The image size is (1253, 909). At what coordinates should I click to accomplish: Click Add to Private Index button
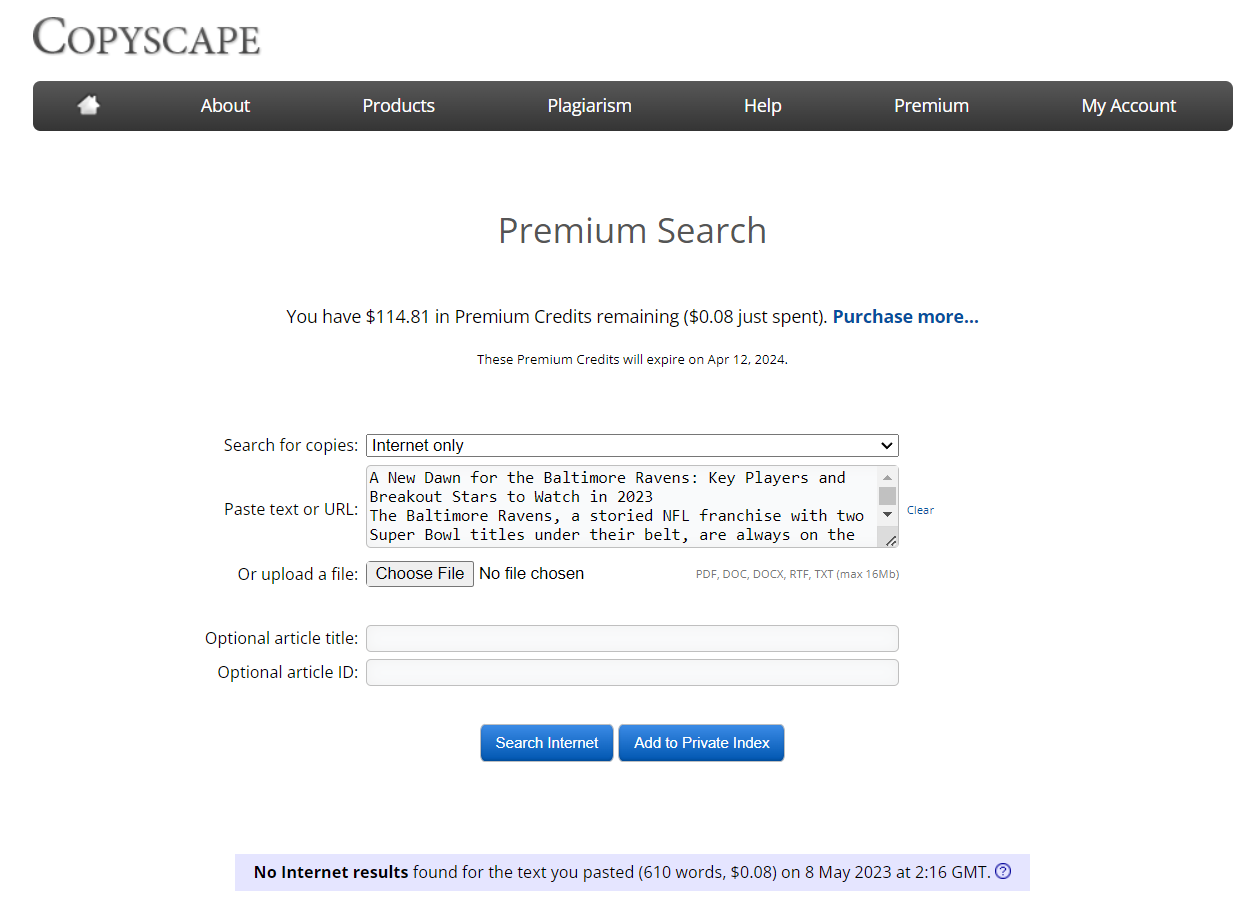point(702,743)
